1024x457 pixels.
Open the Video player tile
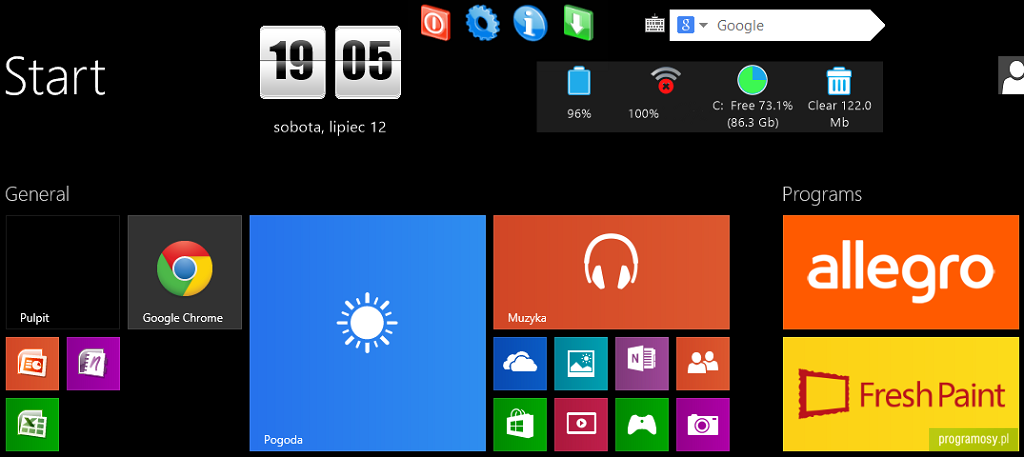581,424
